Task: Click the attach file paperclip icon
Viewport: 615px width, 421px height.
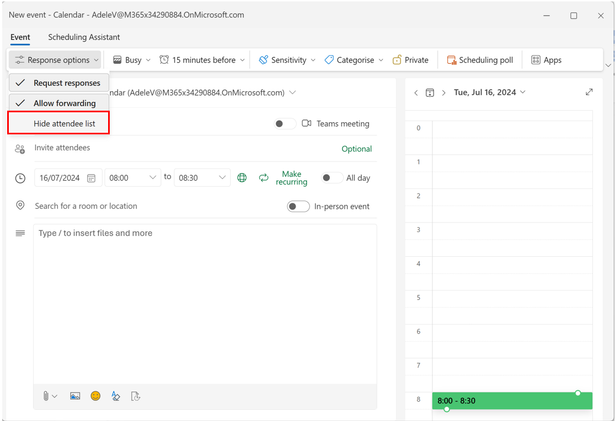Action: pyautogui.click(x=45, y=396)
